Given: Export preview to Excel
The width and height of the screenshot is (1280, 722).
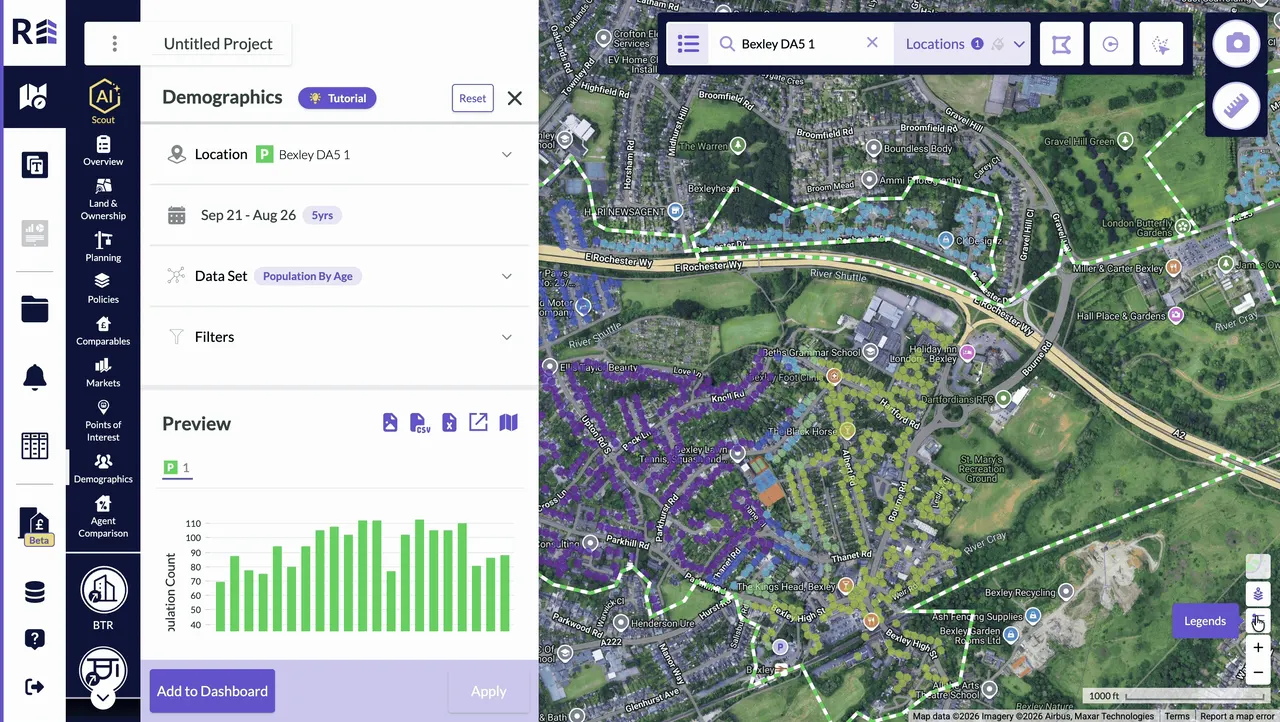Looking at the screenshot, I should 449,423.
